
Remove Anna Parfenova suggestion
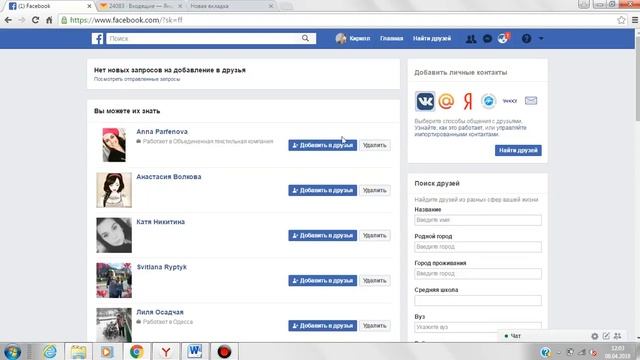pos(374,145)
